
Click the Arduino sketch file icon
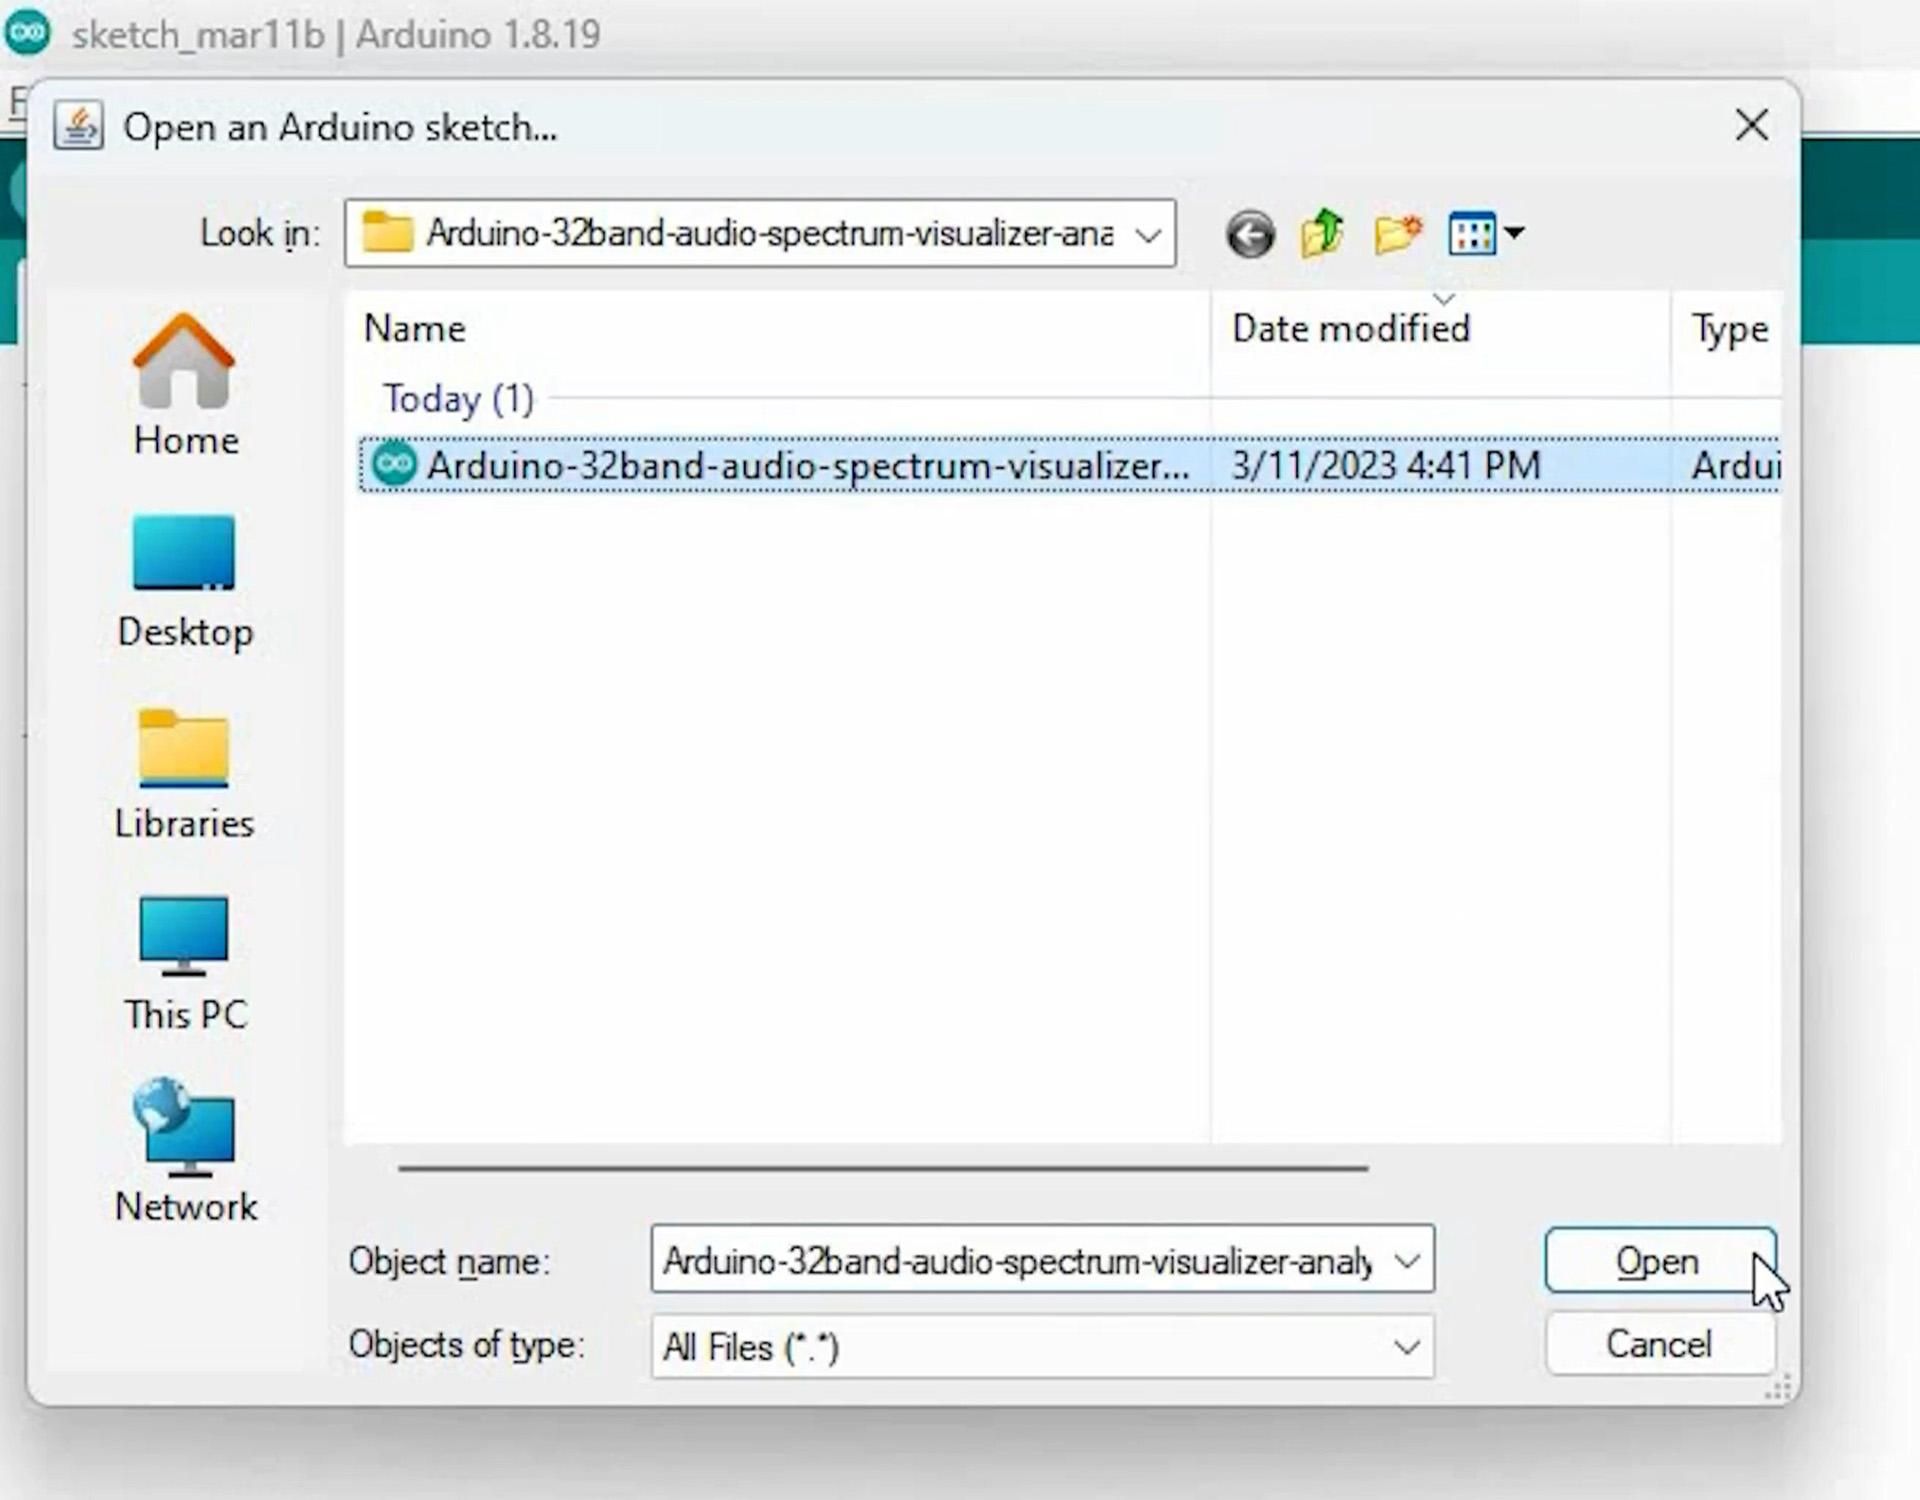(394, 465)
